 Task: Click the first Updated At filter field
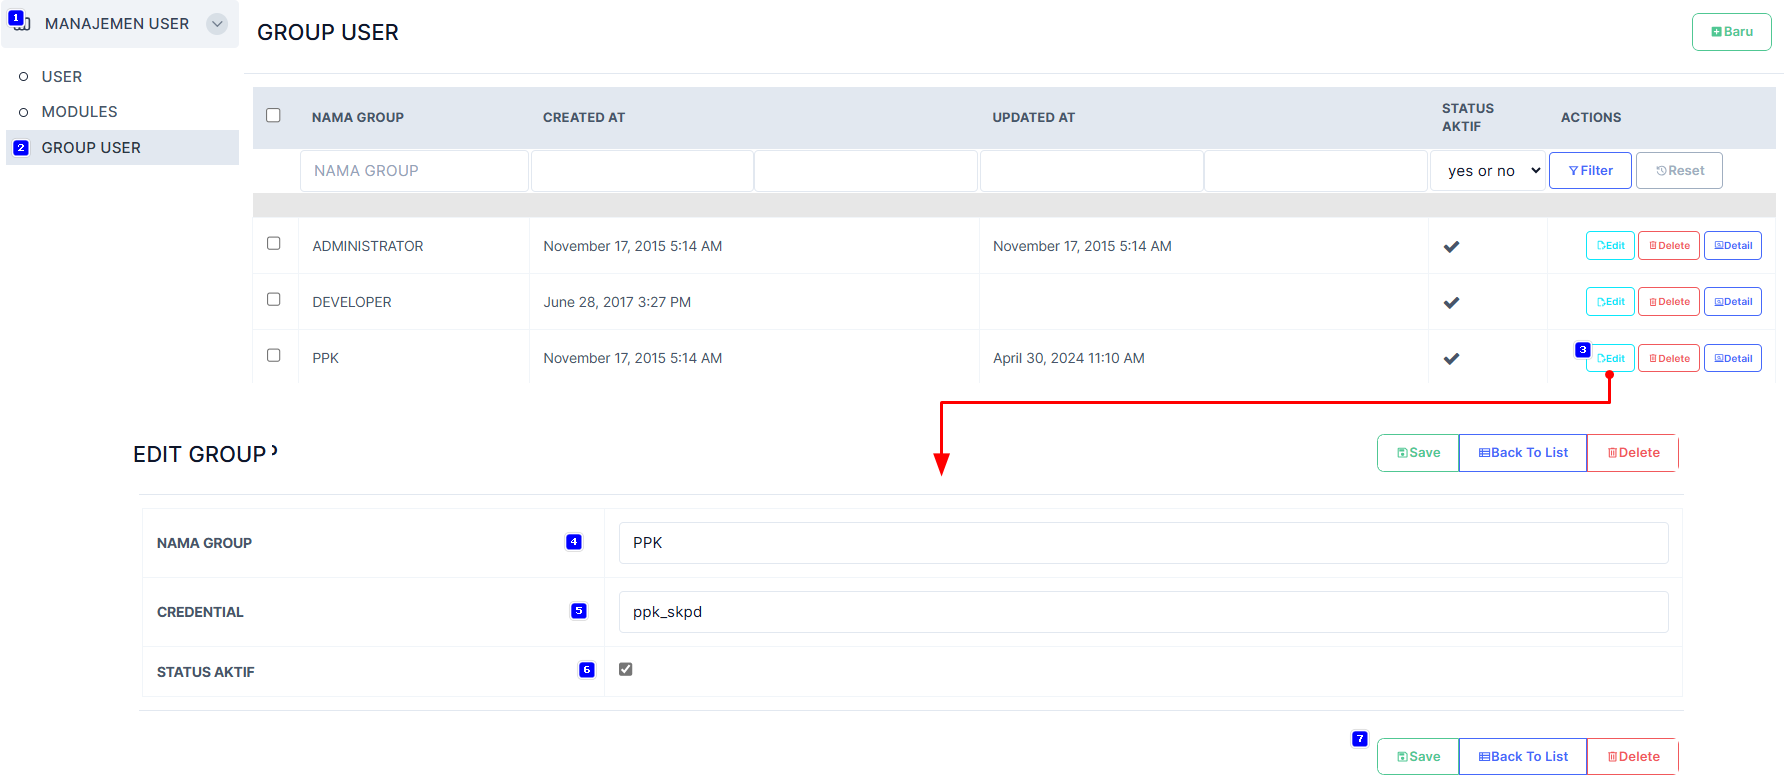point(1092,171)
